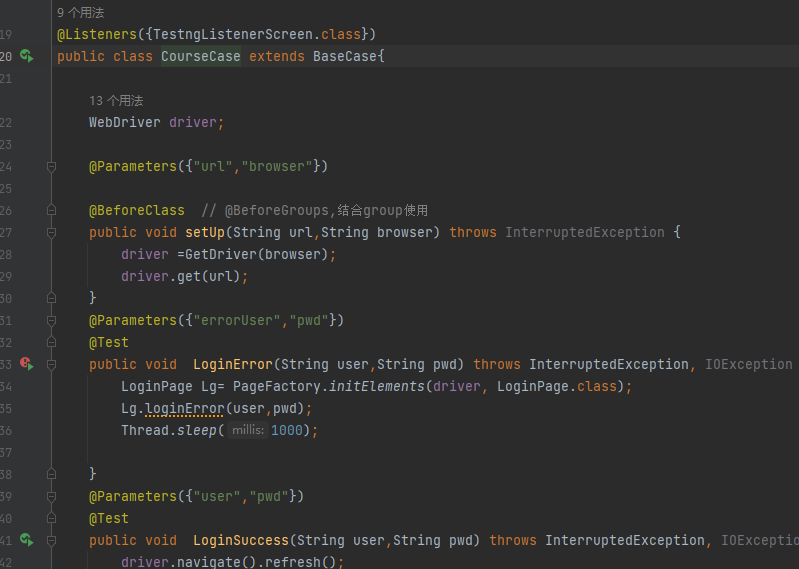Run CourseCase class via gutter run icon
The width and height of the screenshot is (799, 569).
coord(26,56)
